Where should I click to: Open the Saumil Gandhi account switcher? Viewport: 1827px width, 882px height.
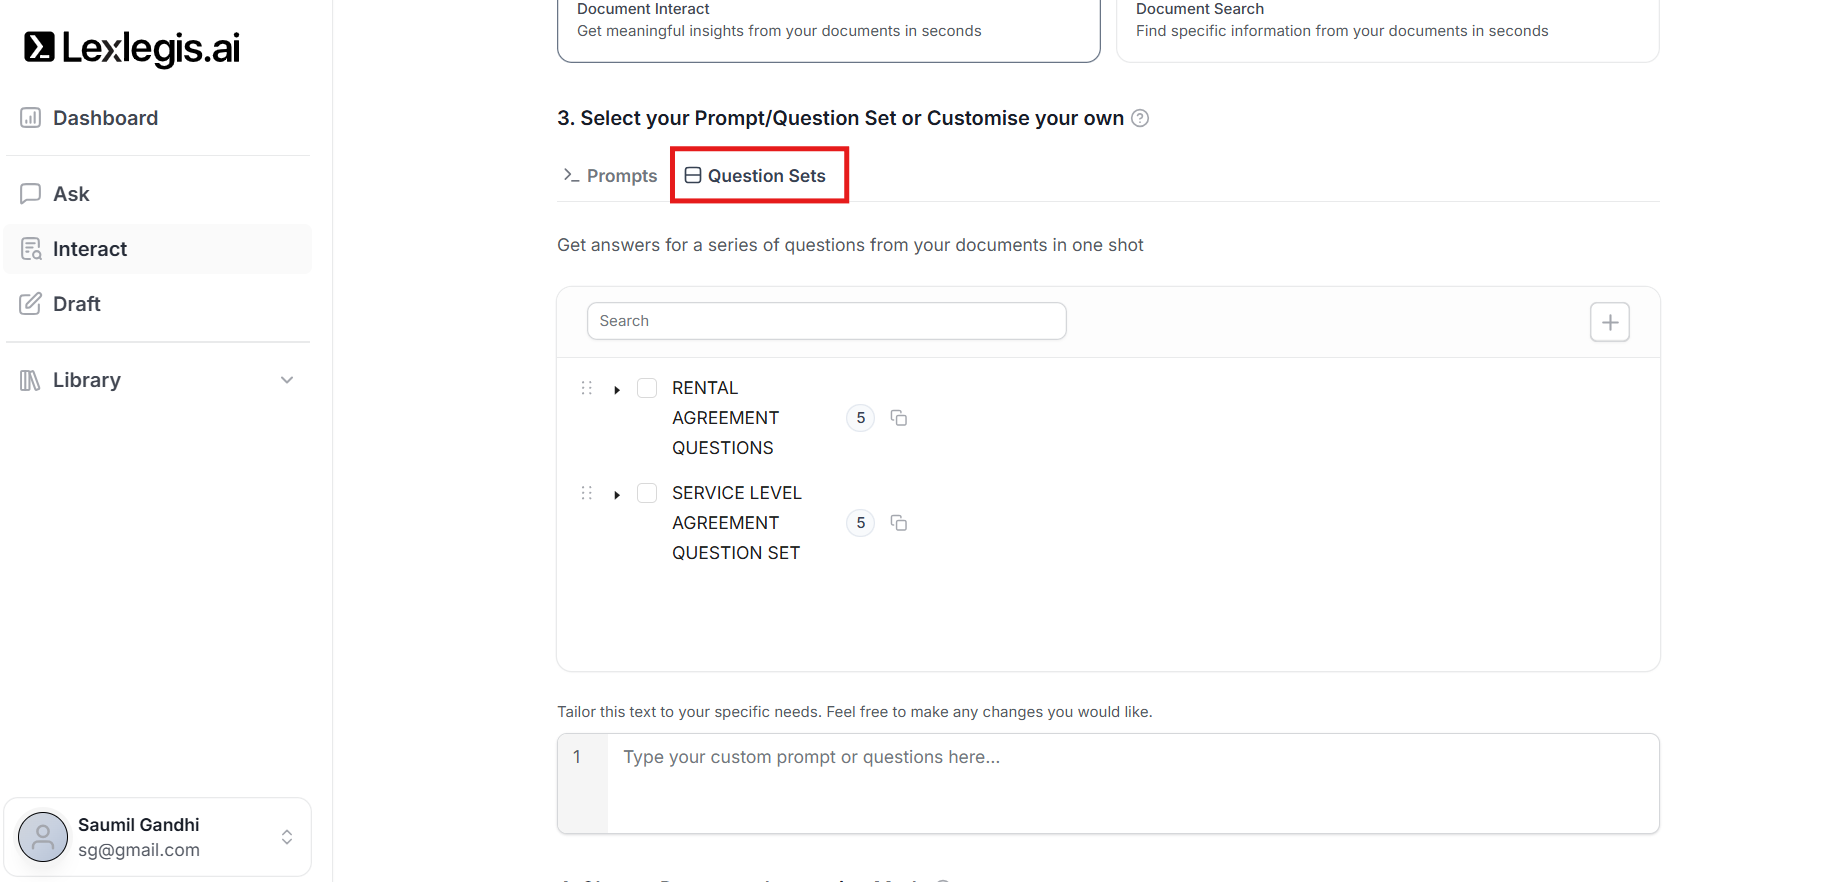pos(287,837)
